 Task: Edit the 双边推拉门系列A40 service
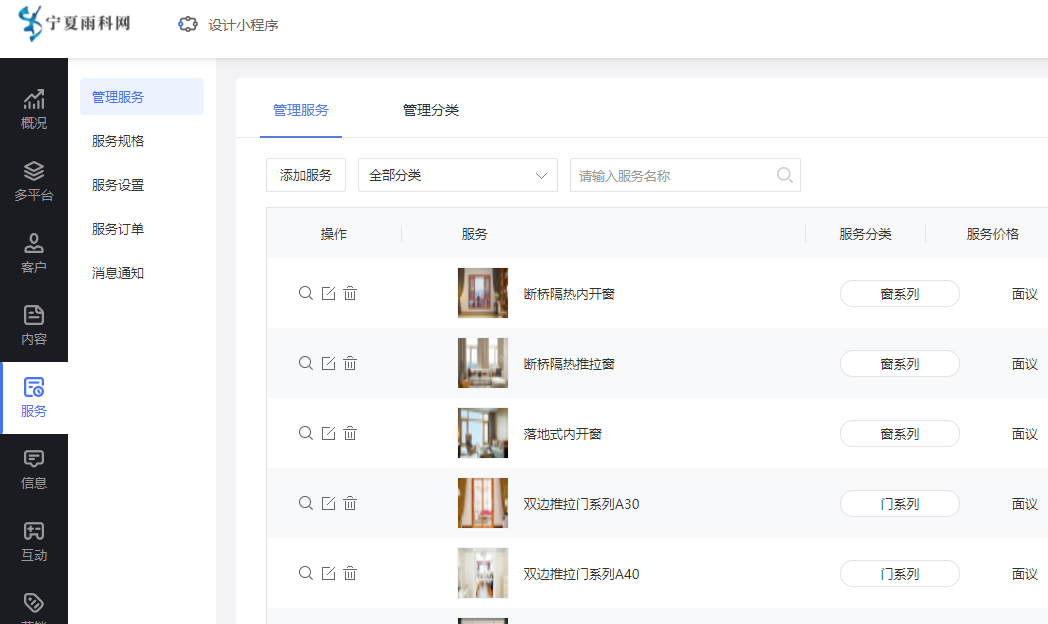328,573
